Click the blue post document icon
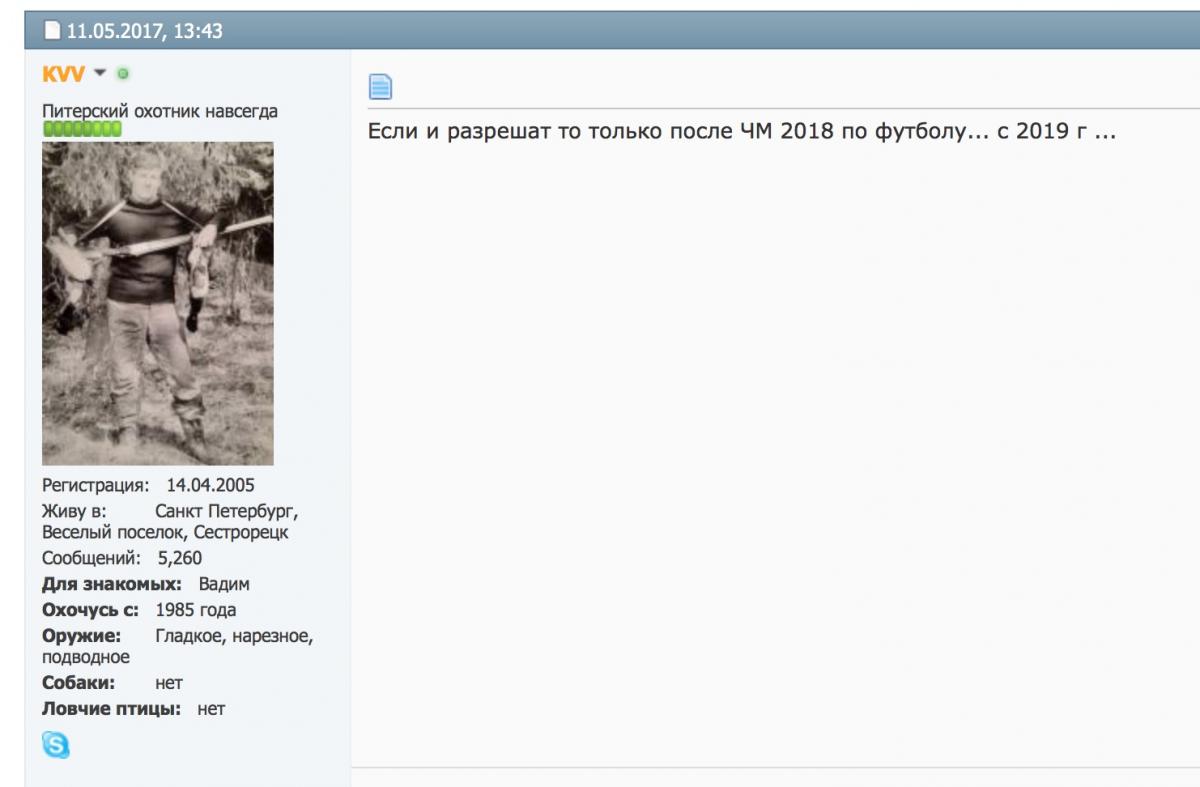Viewport: 1200px width, 787px height. [380, 87]
